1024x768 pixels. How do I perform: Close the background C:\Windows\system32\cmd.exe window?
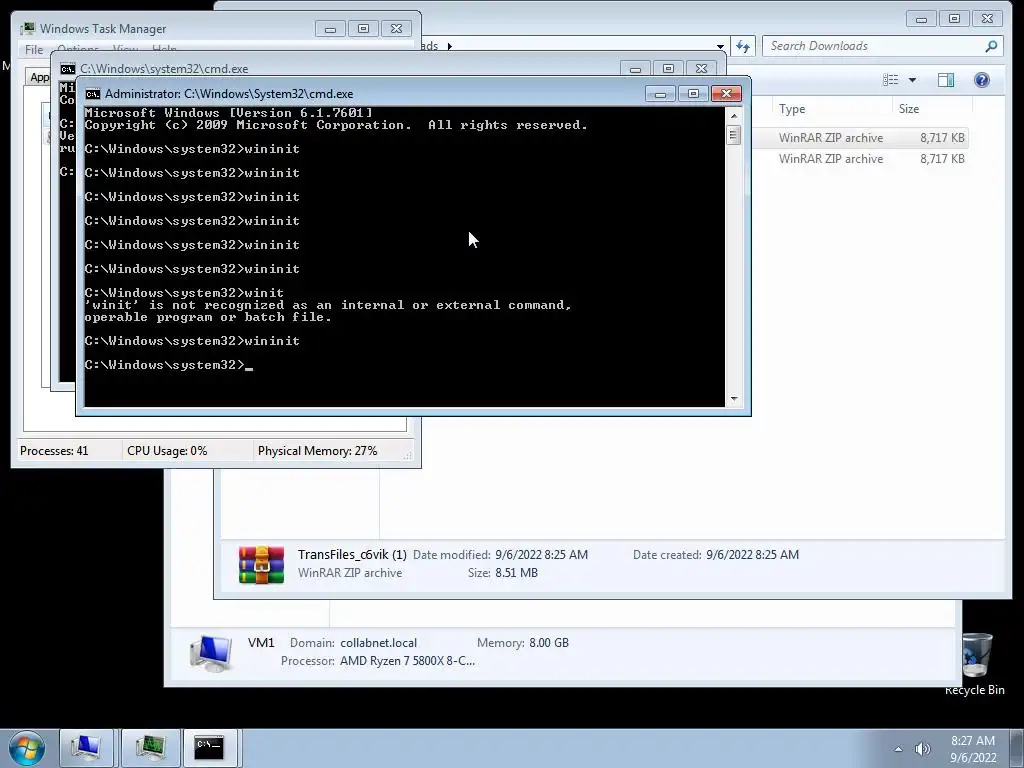[x=701, y=69]
